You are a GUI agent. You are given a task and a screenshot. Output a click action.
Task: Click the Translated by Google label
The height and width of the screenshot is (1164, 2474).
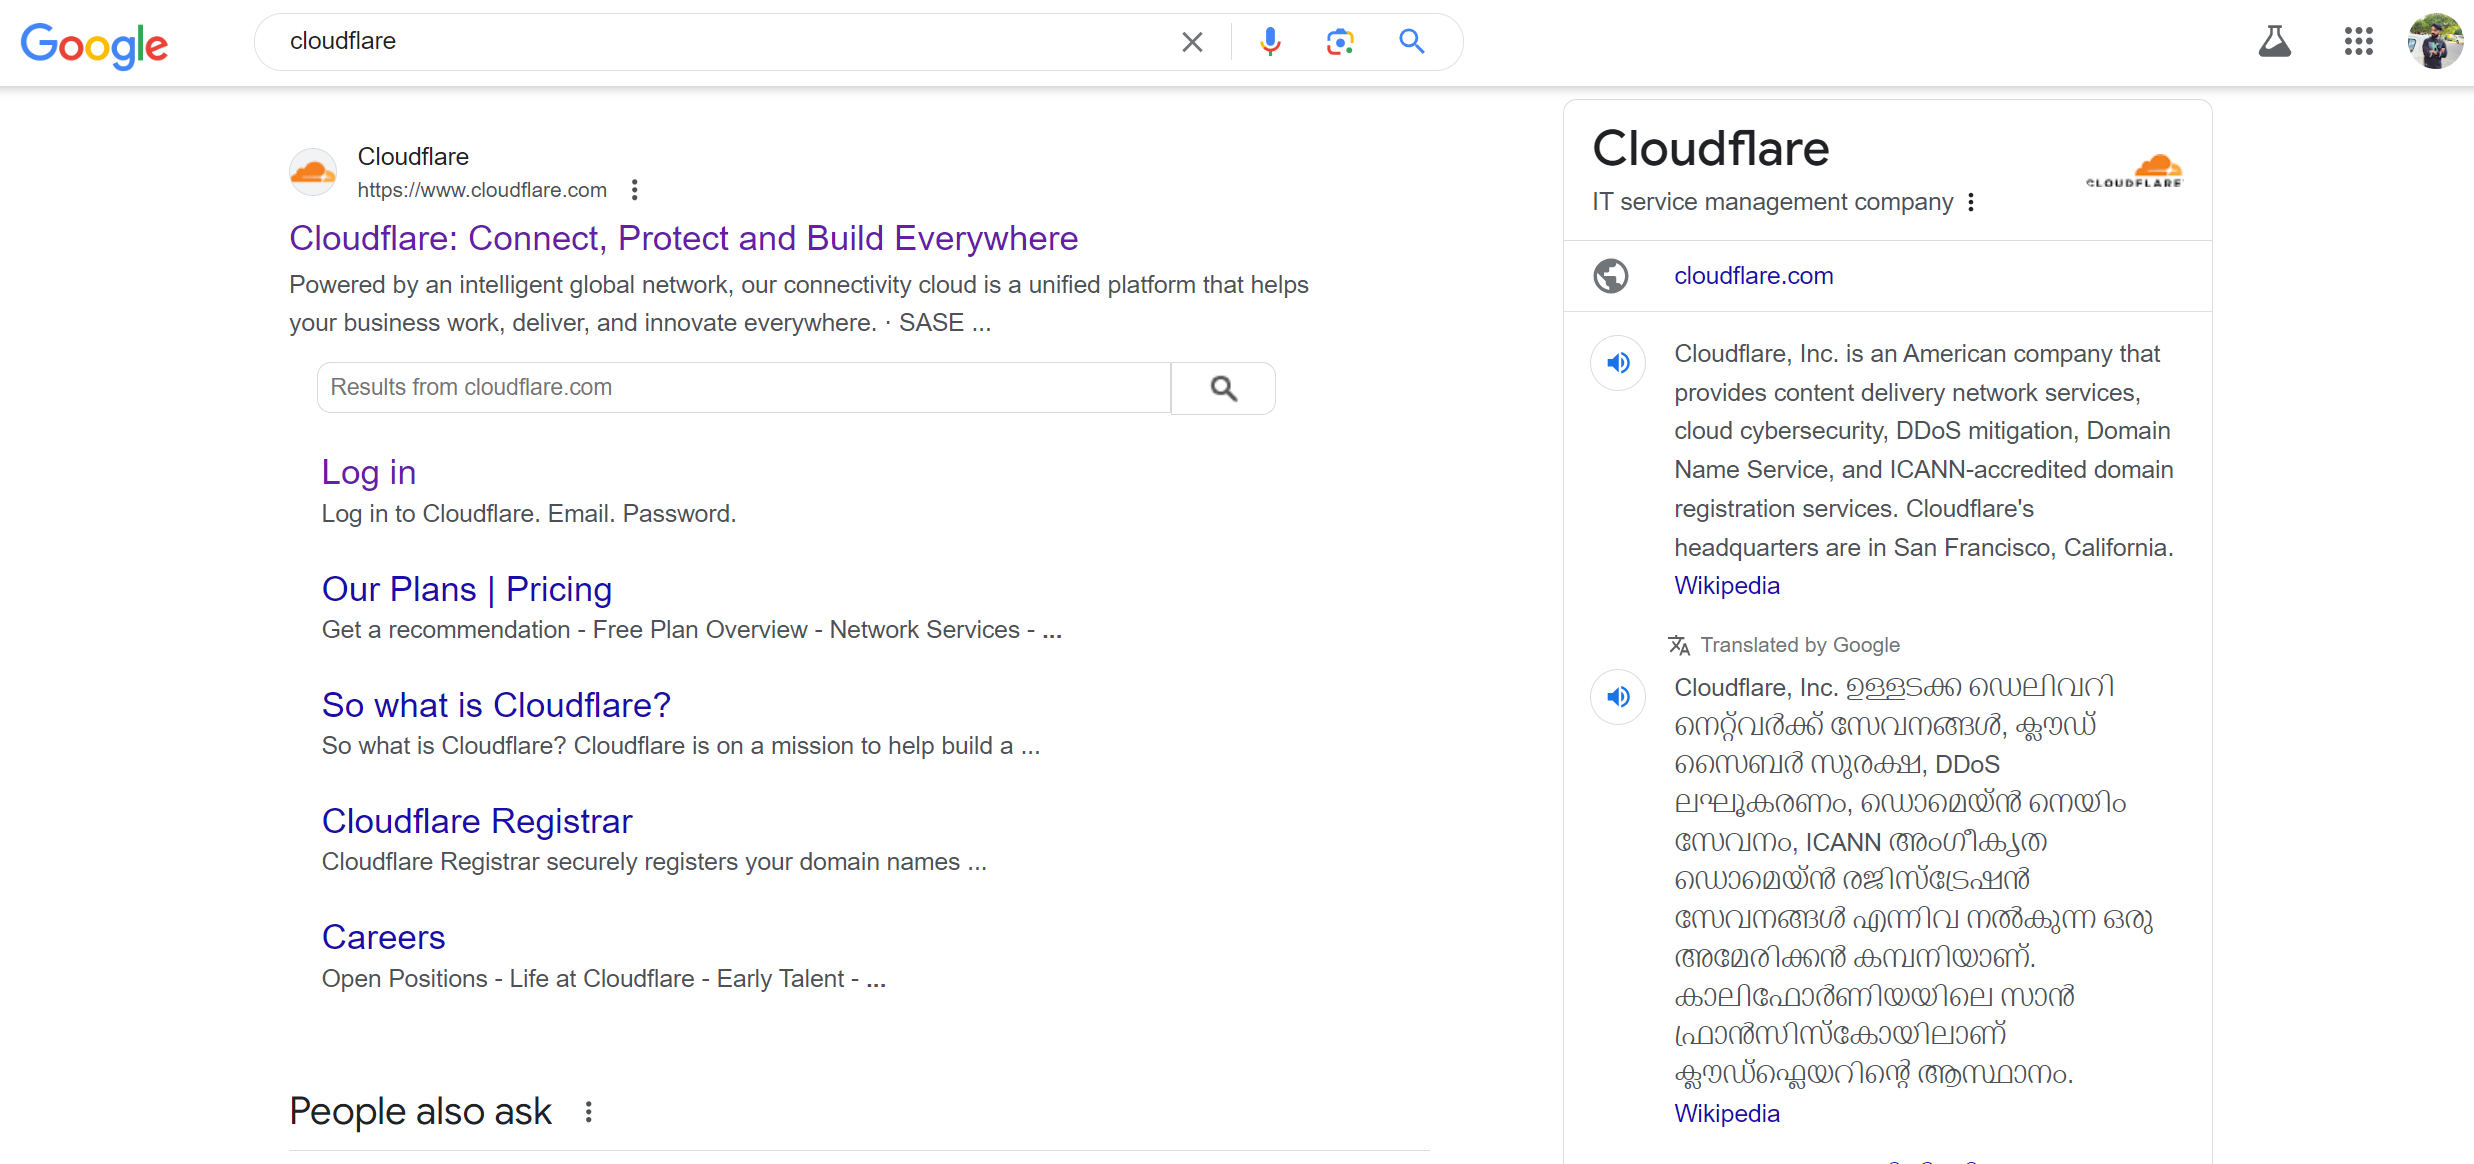pyautogui.click(x=1800, y=646)
